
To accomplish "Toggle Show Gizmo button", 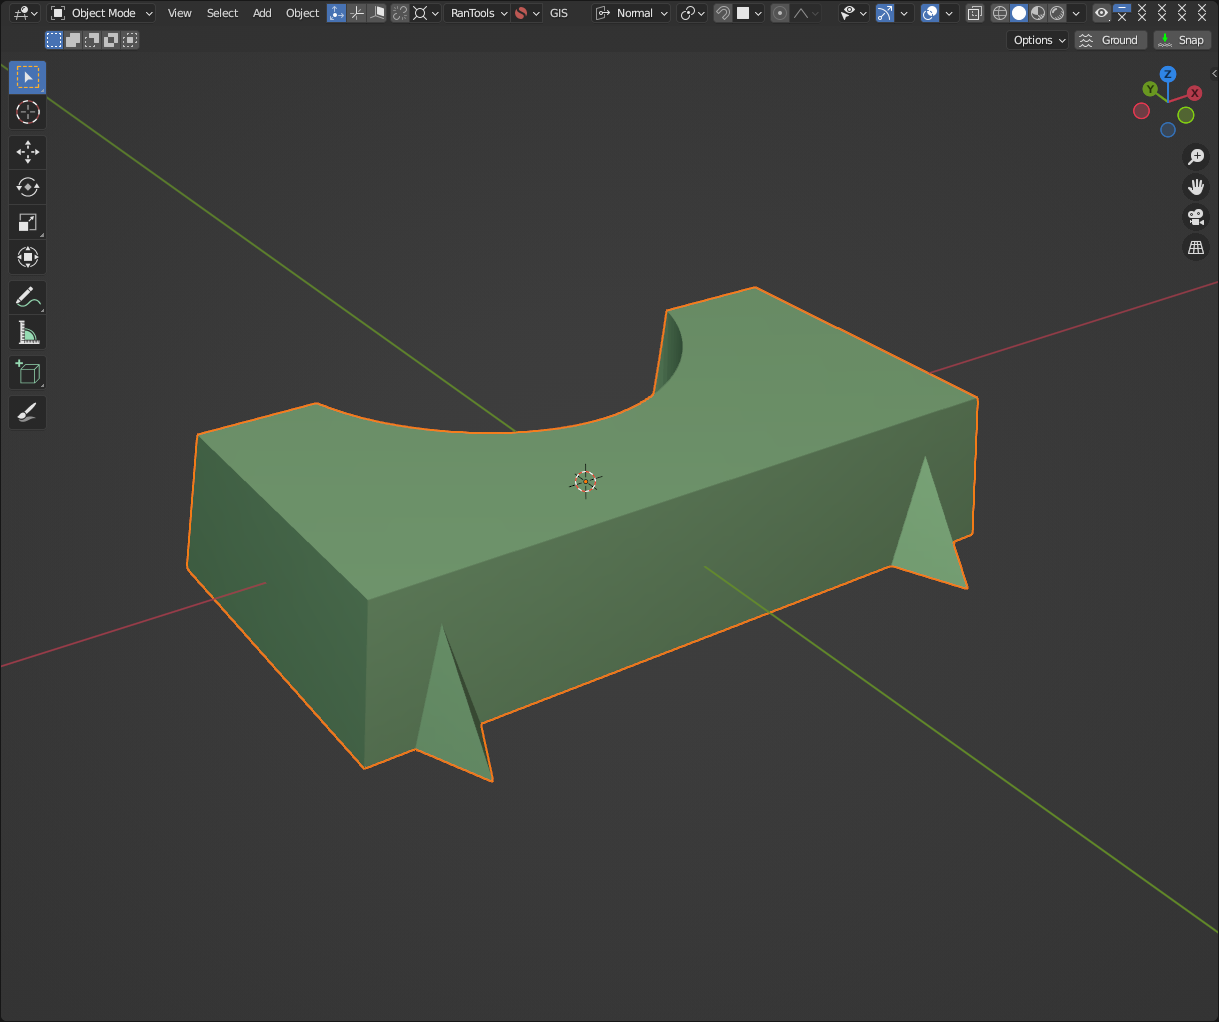I will [884, 13].
